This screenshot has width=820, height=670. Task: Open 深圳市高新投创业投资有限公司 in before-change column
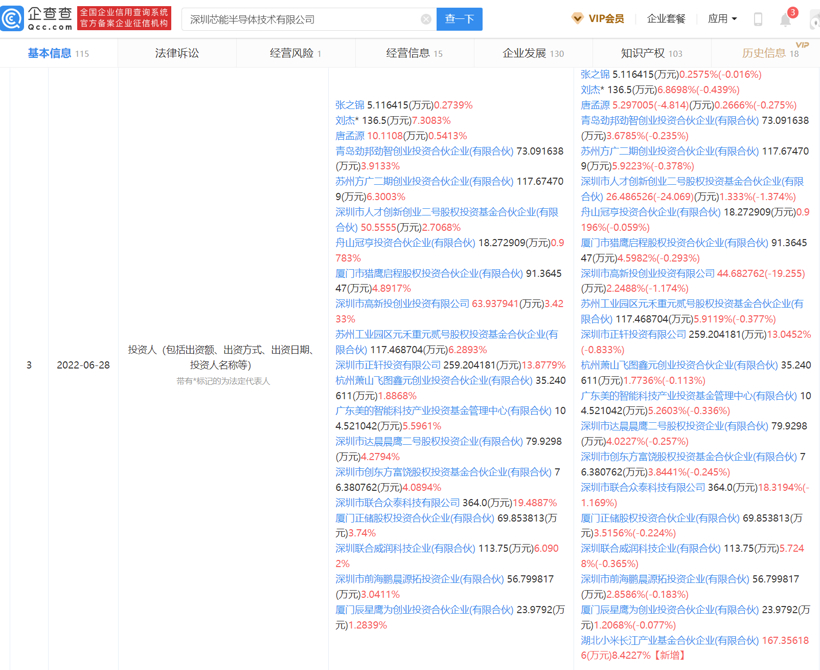(x=402, y=304)
